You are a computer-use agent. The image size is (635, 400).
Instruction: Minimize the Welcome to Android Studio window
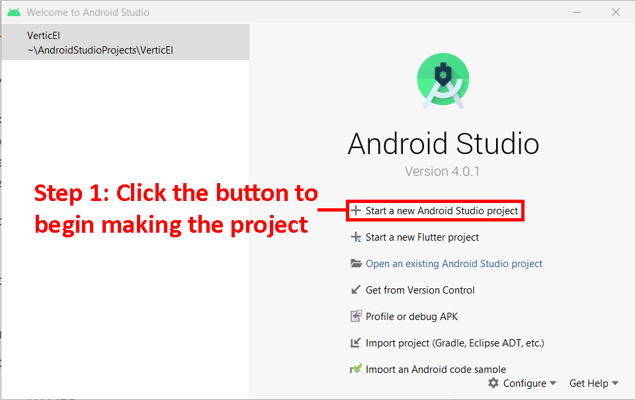pos(577,12)
